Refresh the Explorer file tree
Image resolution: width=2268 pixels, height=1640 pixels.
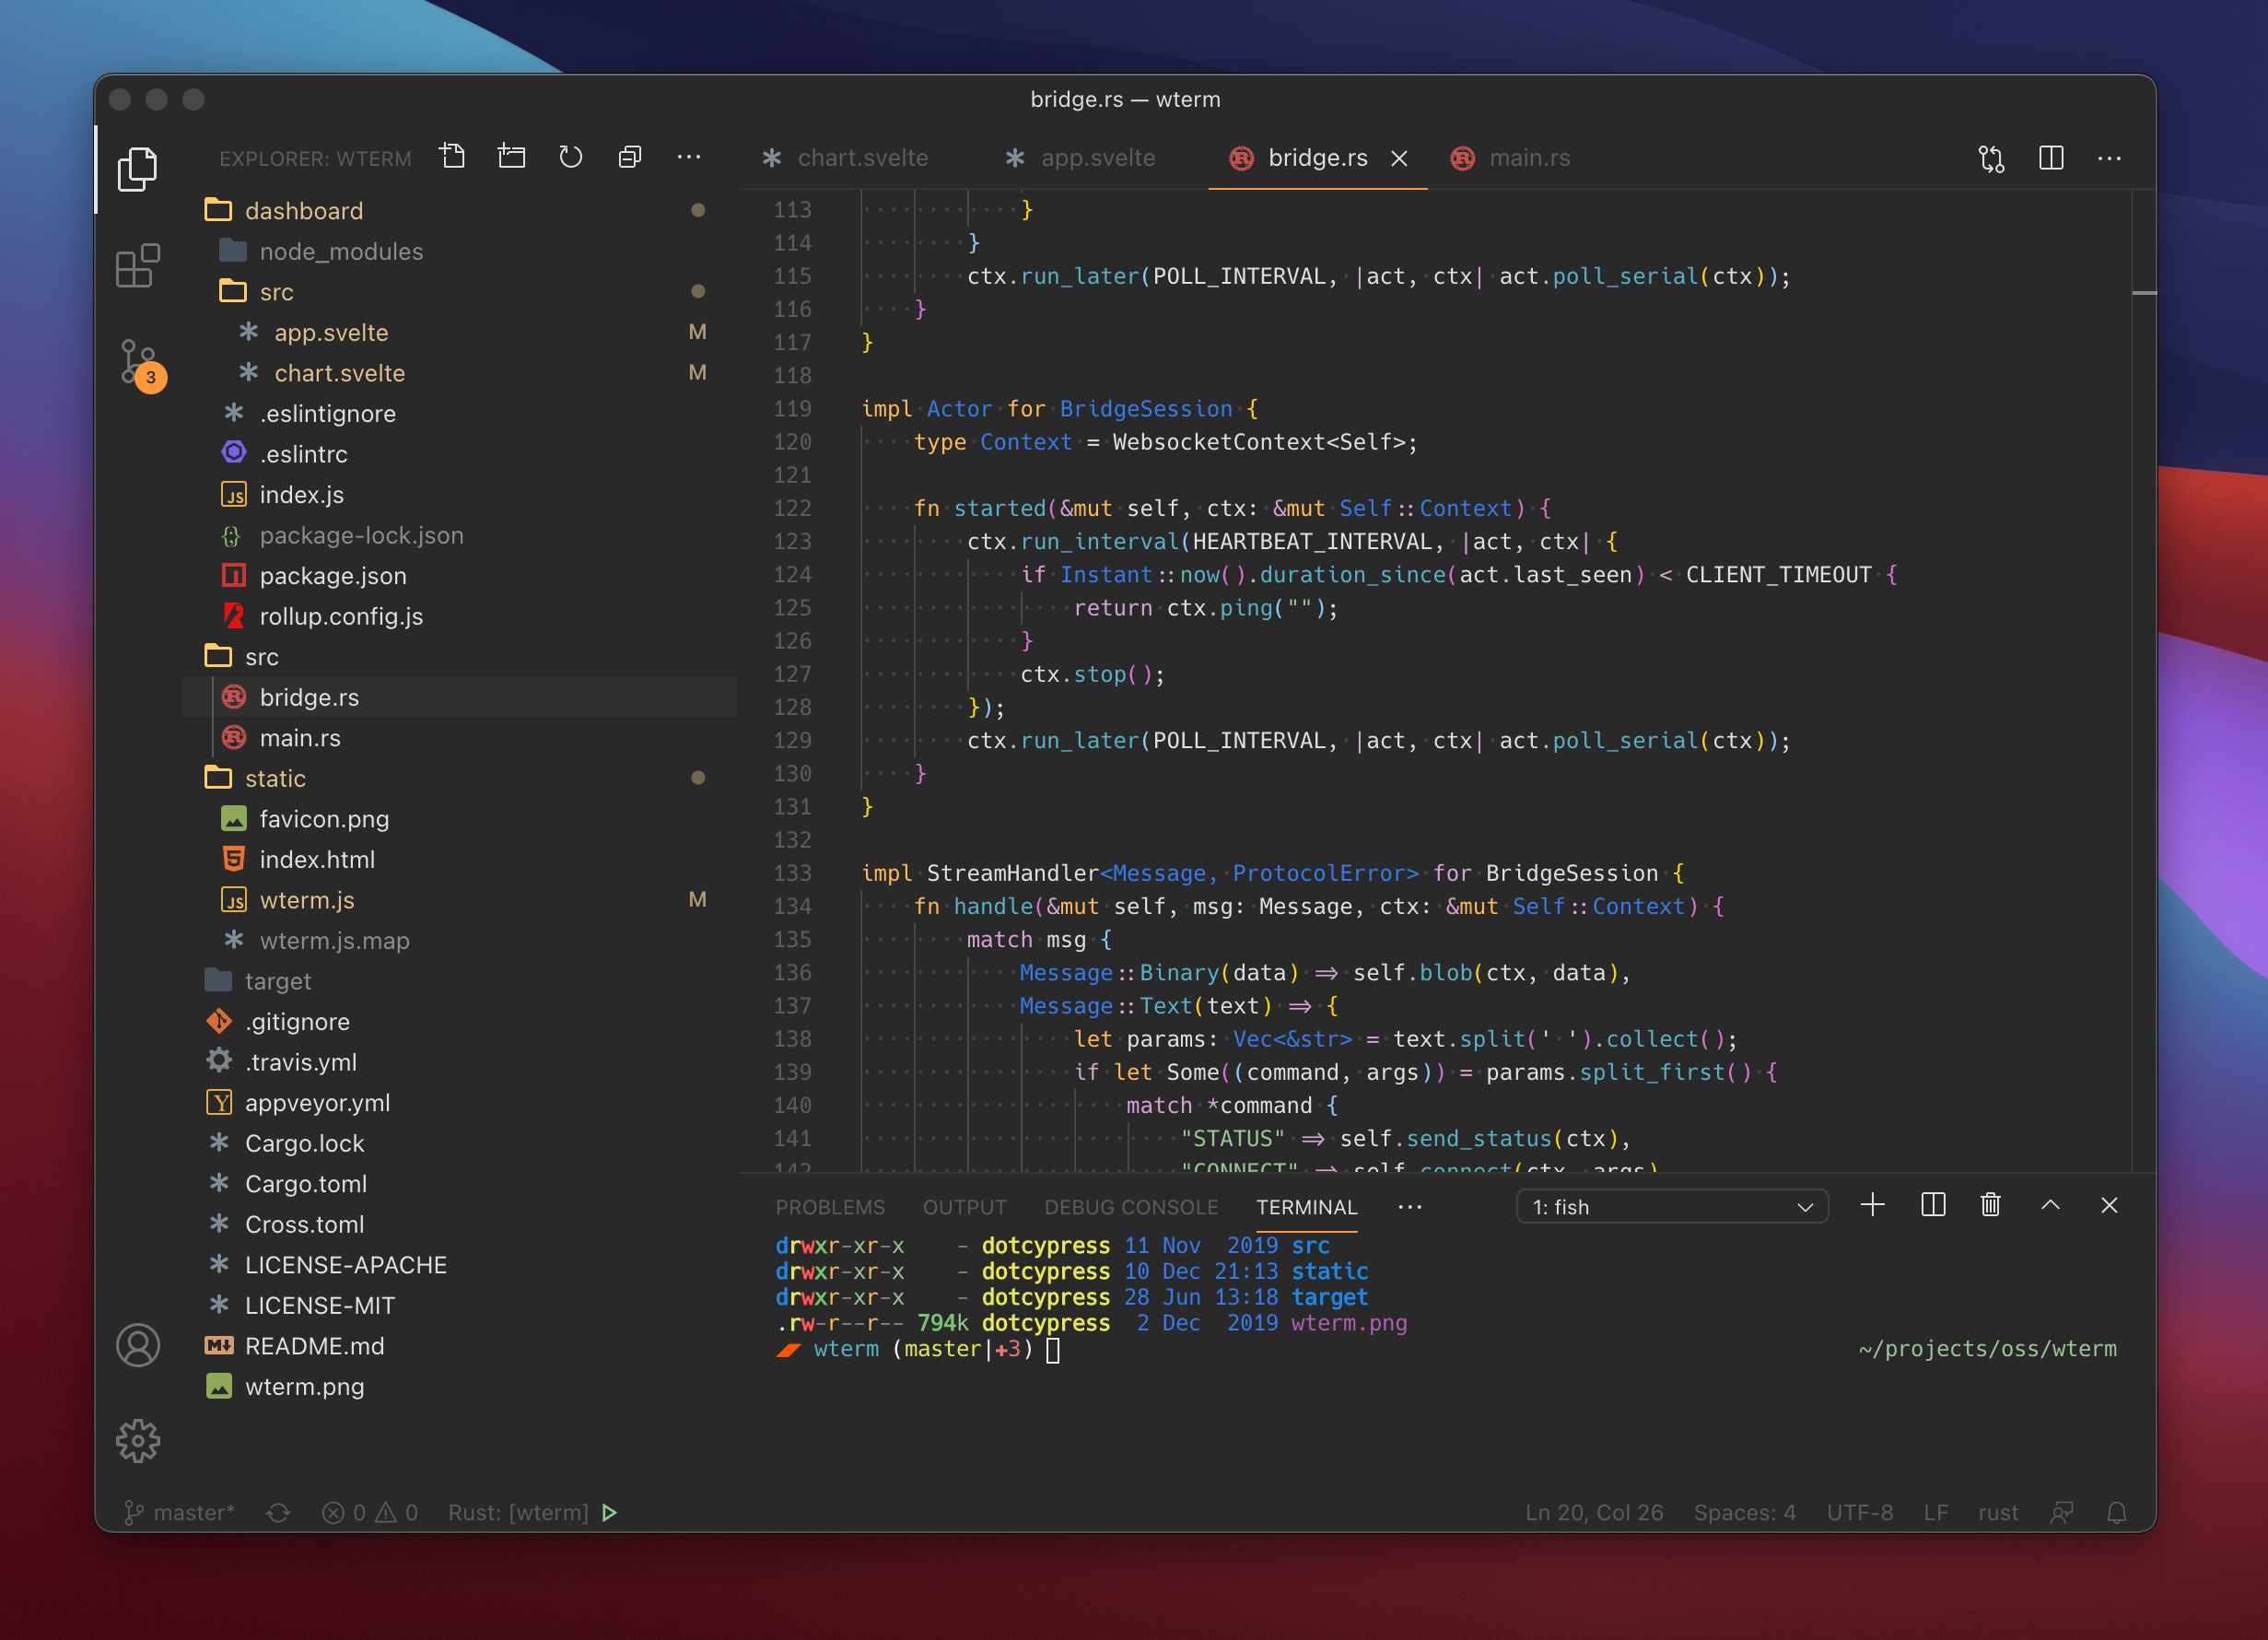pyautogui.click(x=571, y=157)
